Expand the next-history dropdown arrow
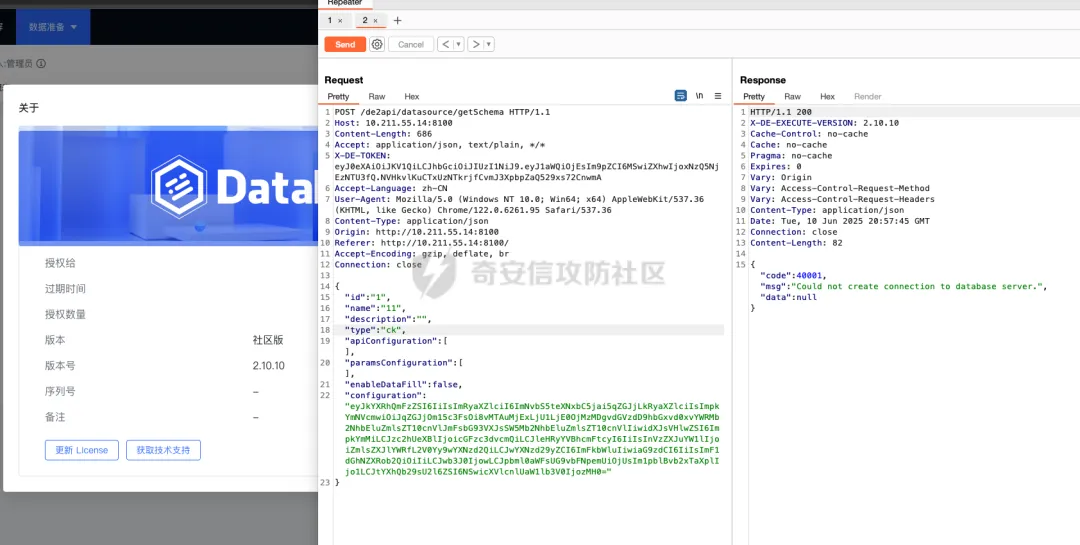This screenshot has height=545, width=1080. (x=489, y=44)
